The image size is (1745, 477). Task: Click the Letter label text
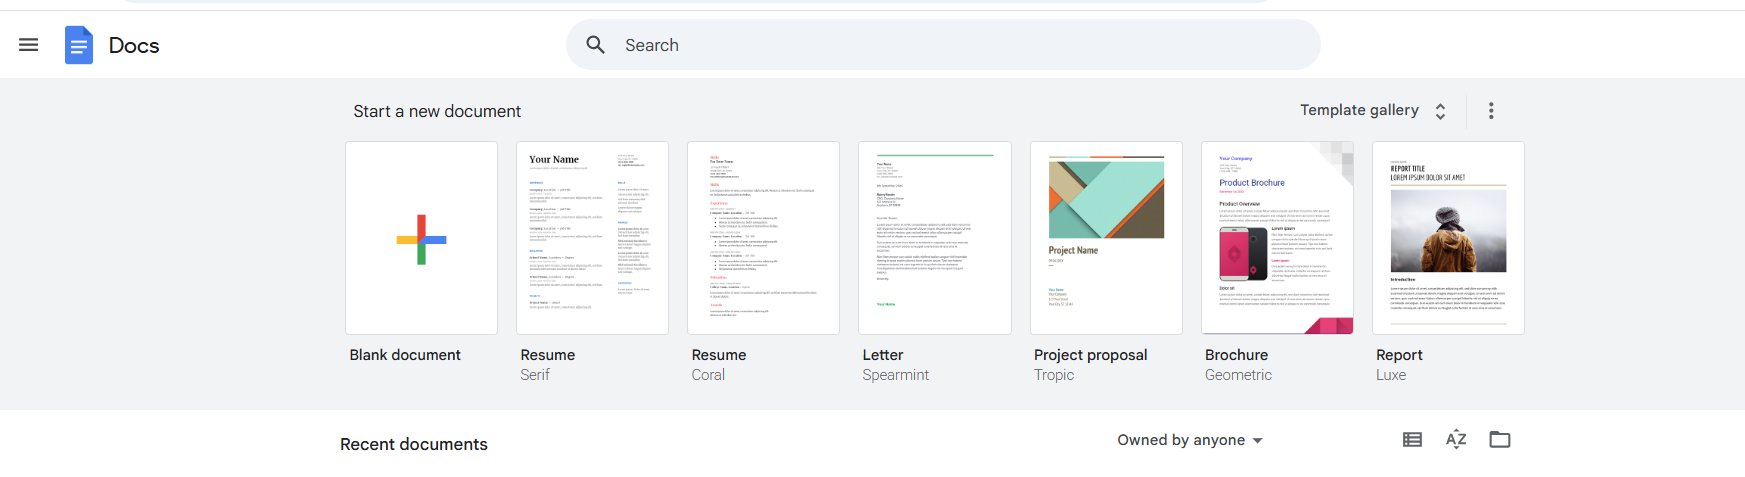[883, 355]
